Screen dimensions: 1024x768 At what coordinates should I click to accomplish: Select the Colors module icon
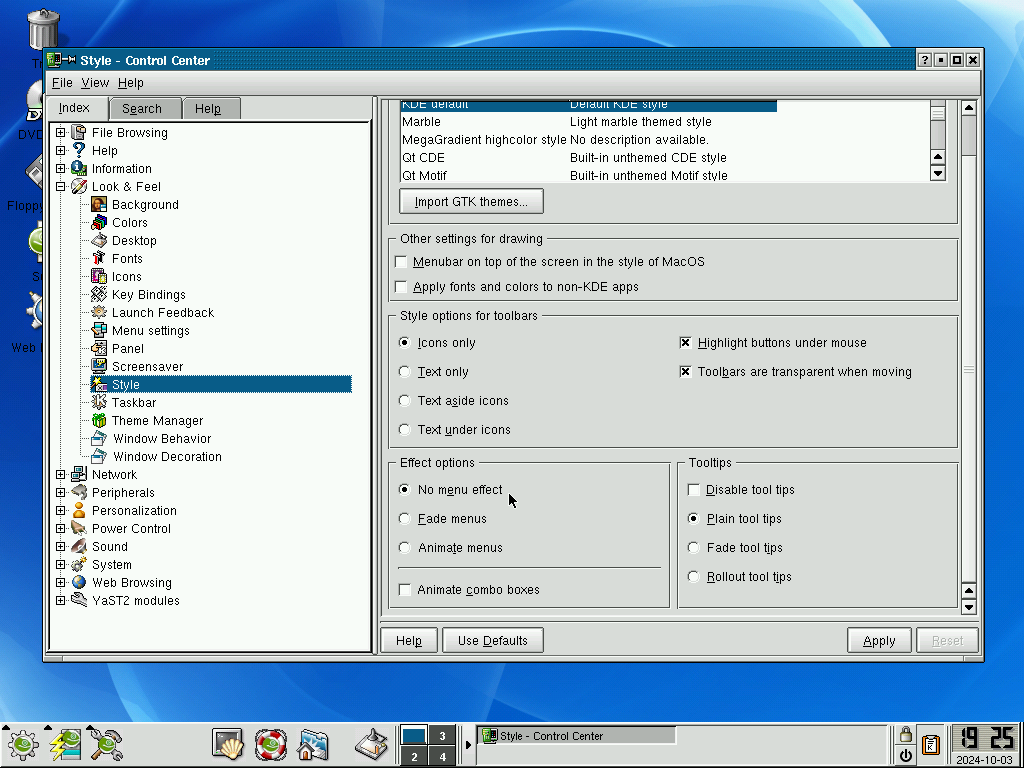click(99, 223)
